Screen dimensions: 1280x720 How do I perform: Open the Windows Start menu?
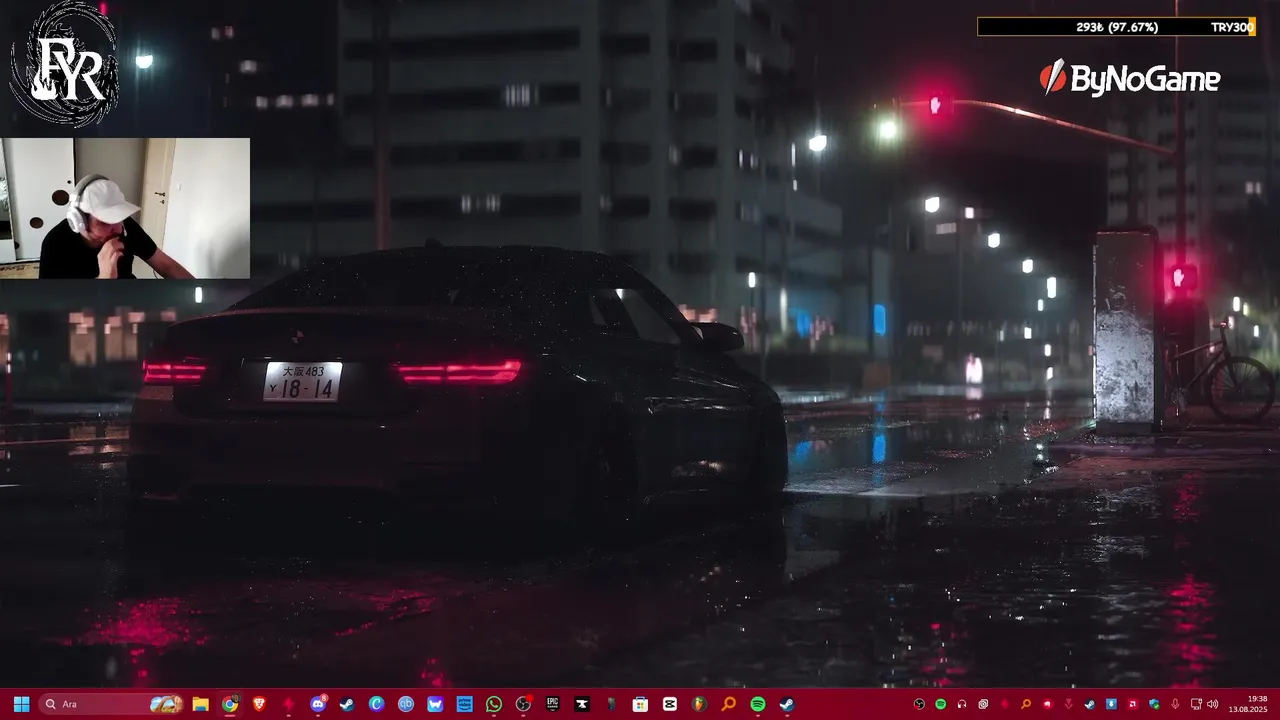pyautogui.click(x=21, y=704)
